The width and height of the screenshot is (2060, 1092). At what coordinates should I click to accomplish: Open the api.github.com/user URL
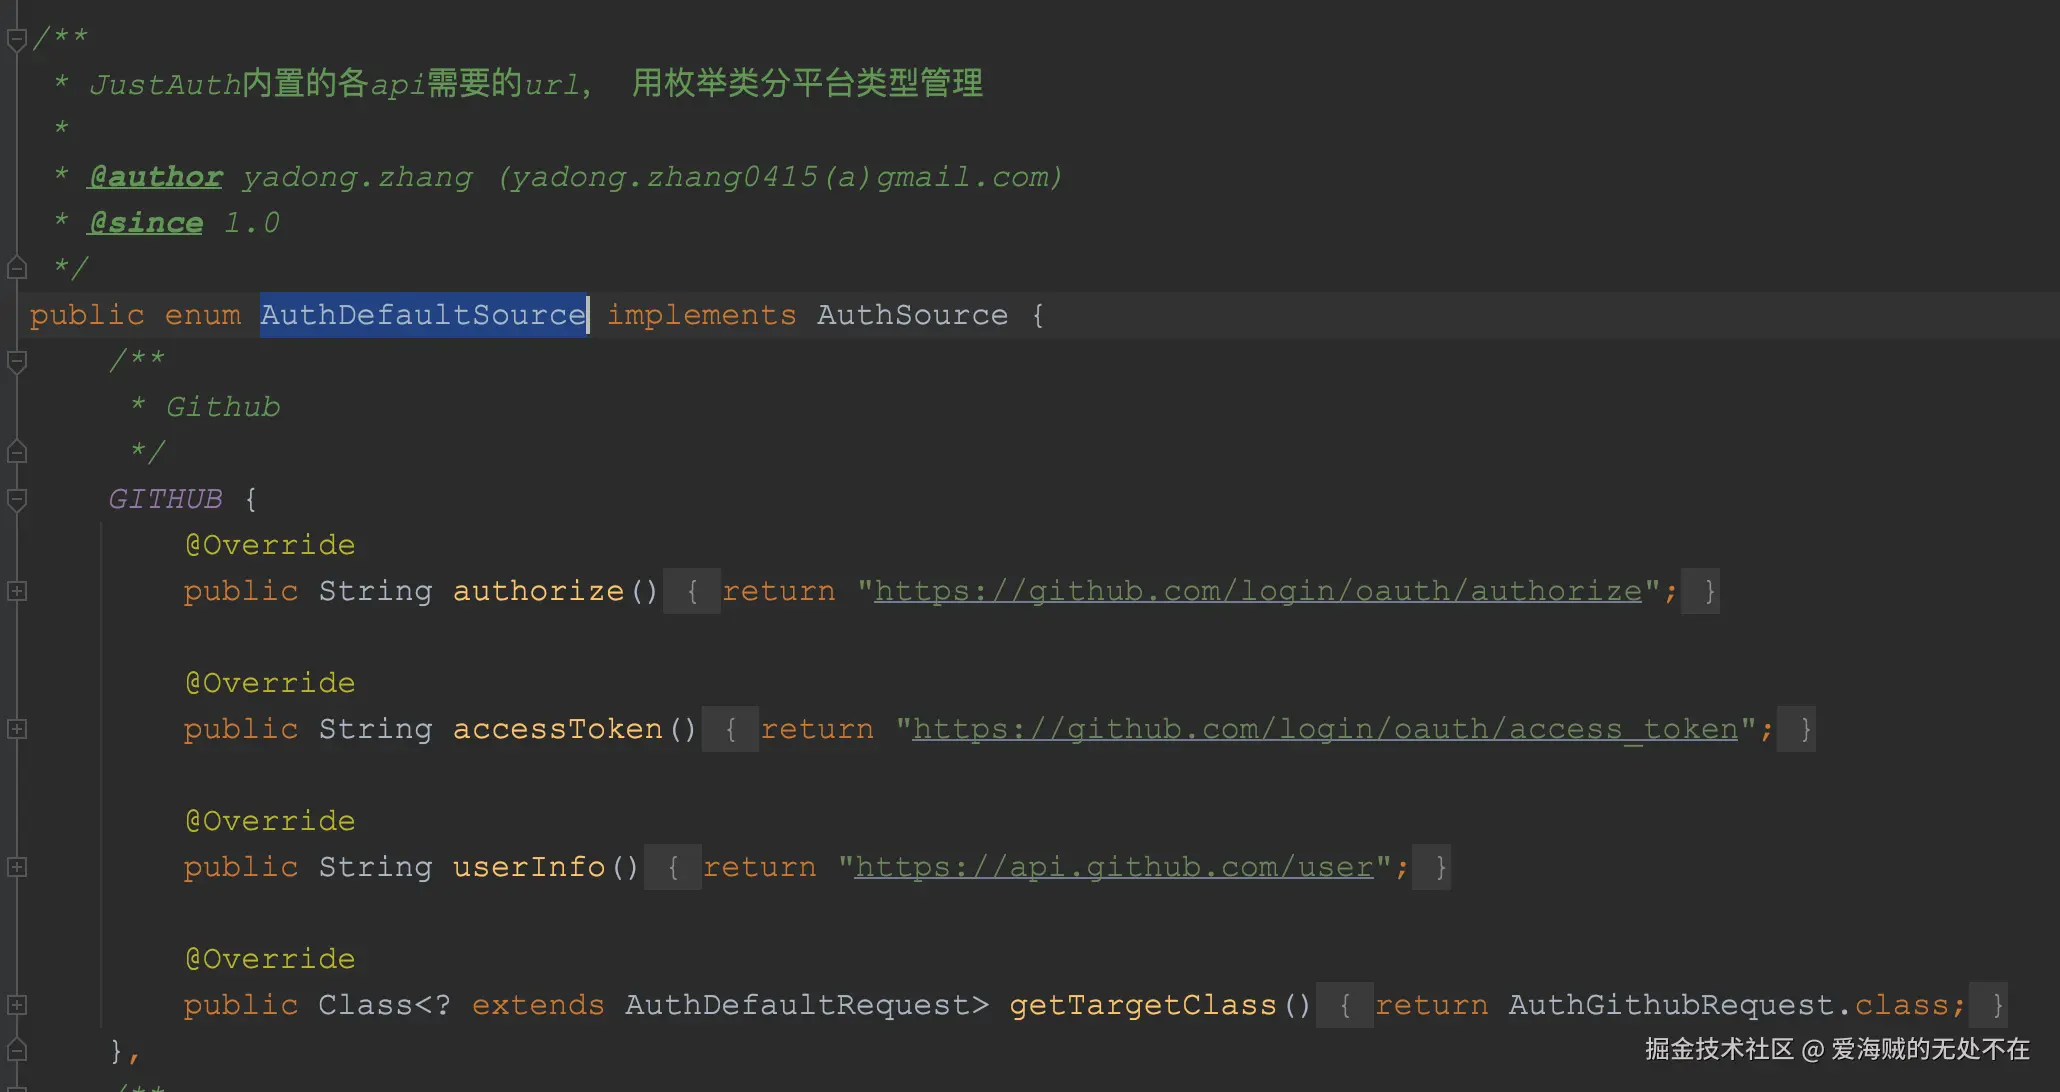pyautogui.click(x=1113, y=867)
